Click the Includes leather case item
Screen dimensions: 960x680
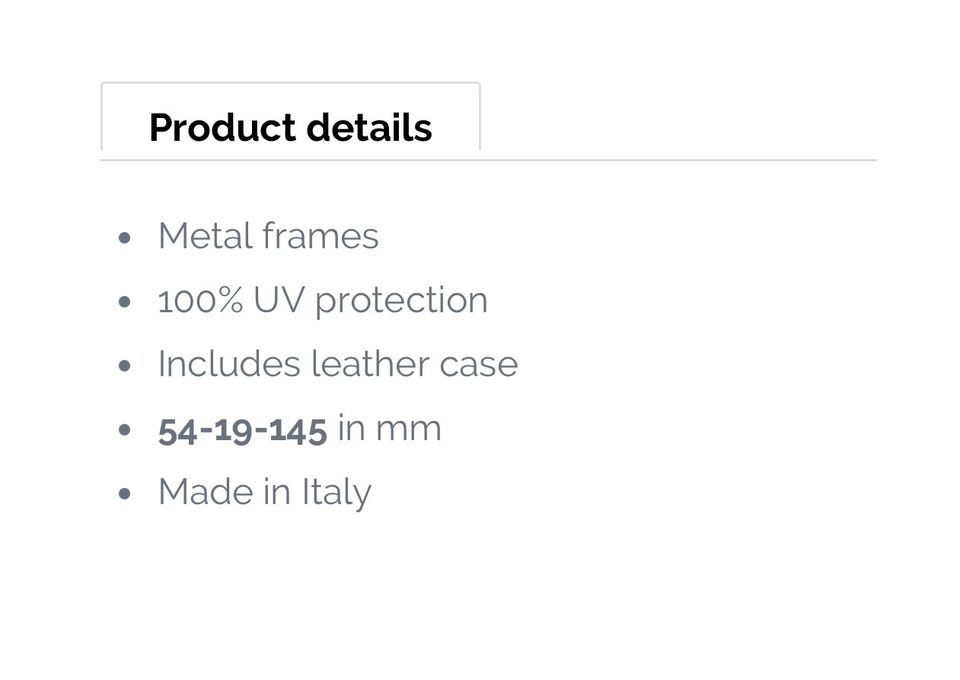(337, 364)
